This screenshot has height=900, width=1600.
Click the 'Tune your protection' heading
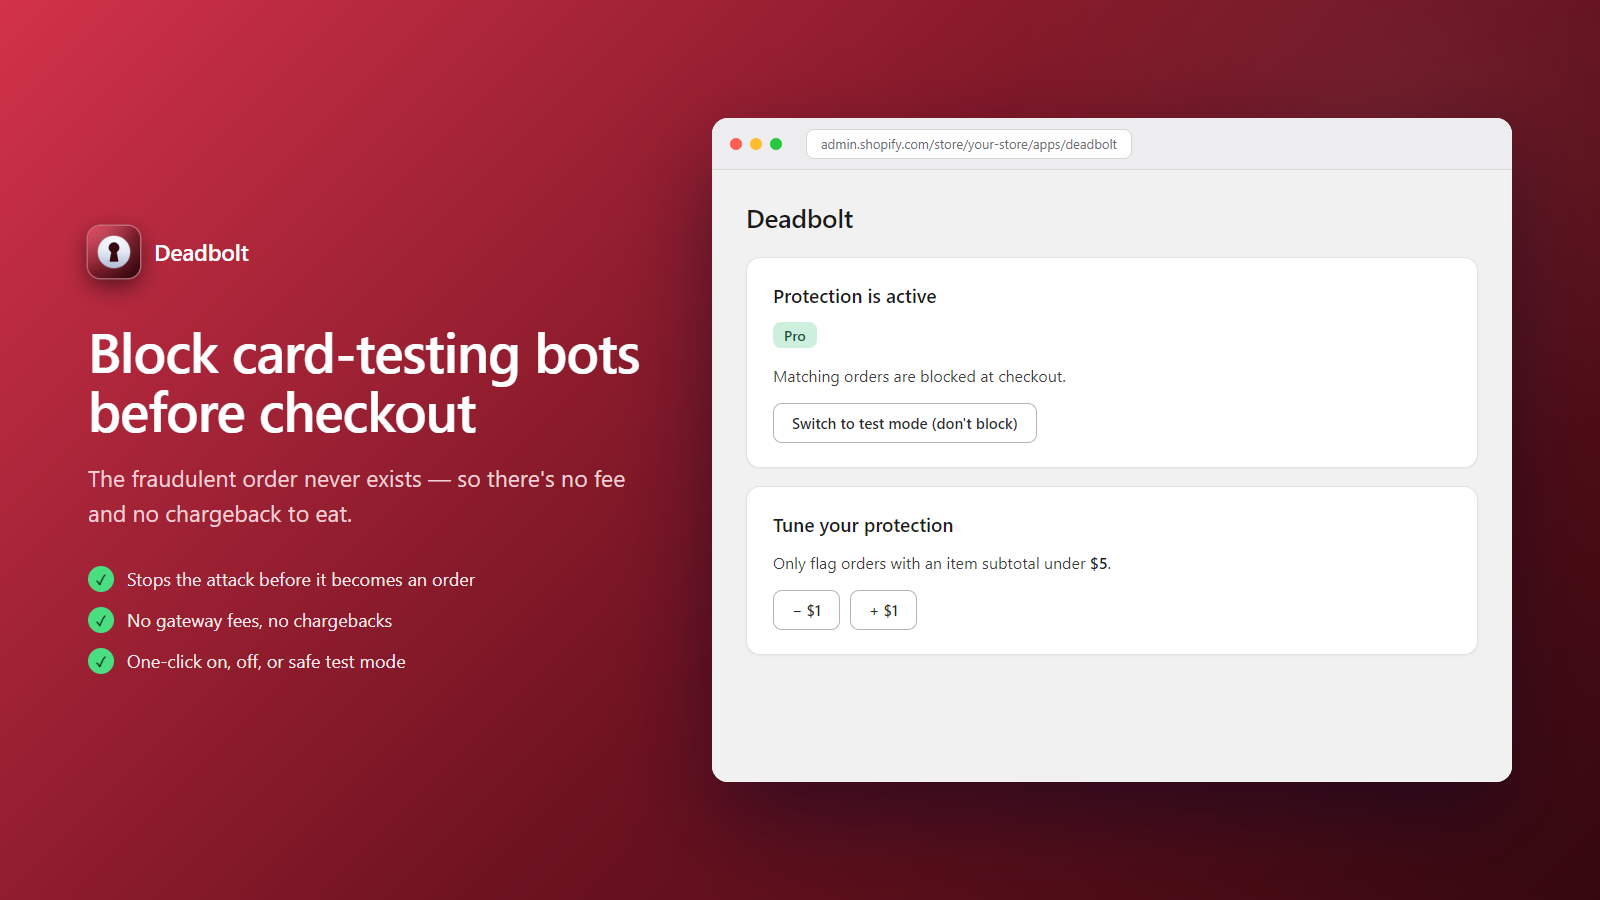[863, 525]
